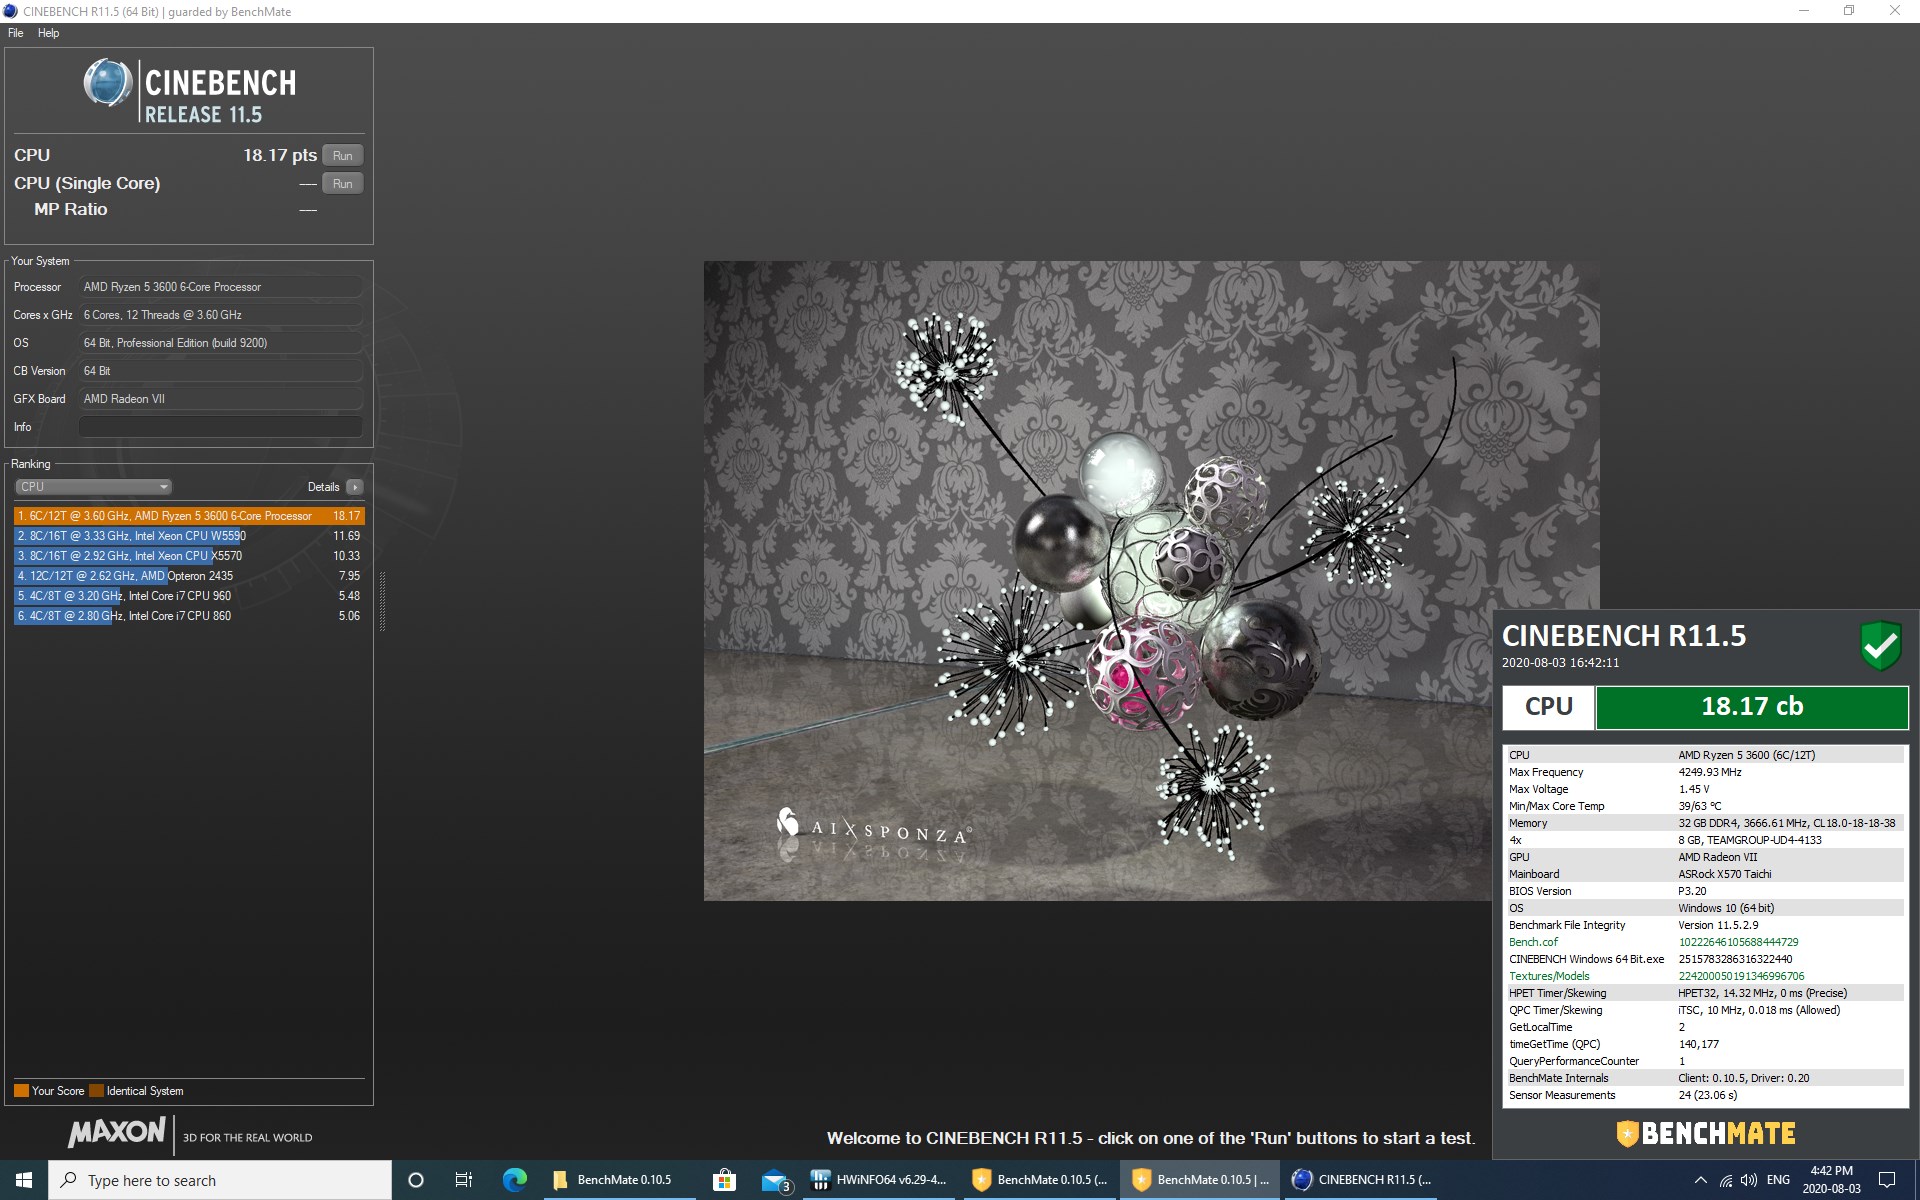
Task: Select ranking row AMD Opteron 2435
Action: click(189, 576)
